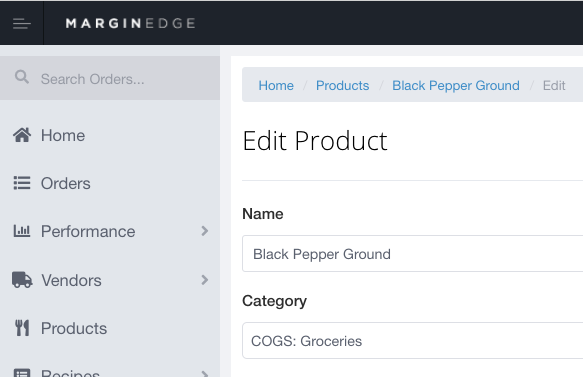Click the Home house icon in sidebar
Screen dimensions: 583x377
click(22, 135)
